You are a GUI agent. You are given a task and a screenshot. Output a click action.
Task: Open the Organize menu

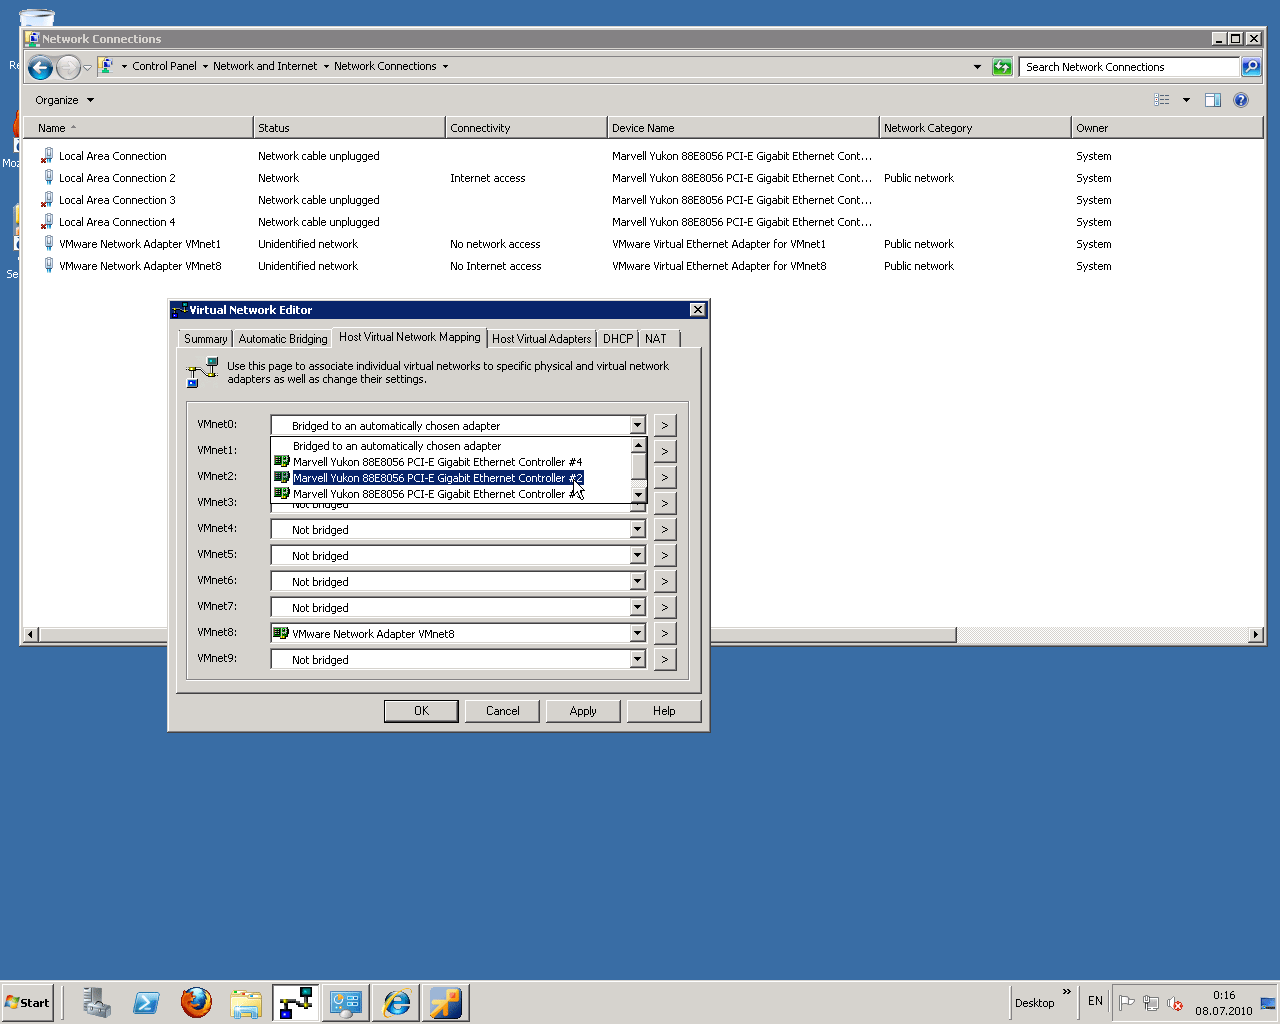pyautogui.click(x=64, y=100)
